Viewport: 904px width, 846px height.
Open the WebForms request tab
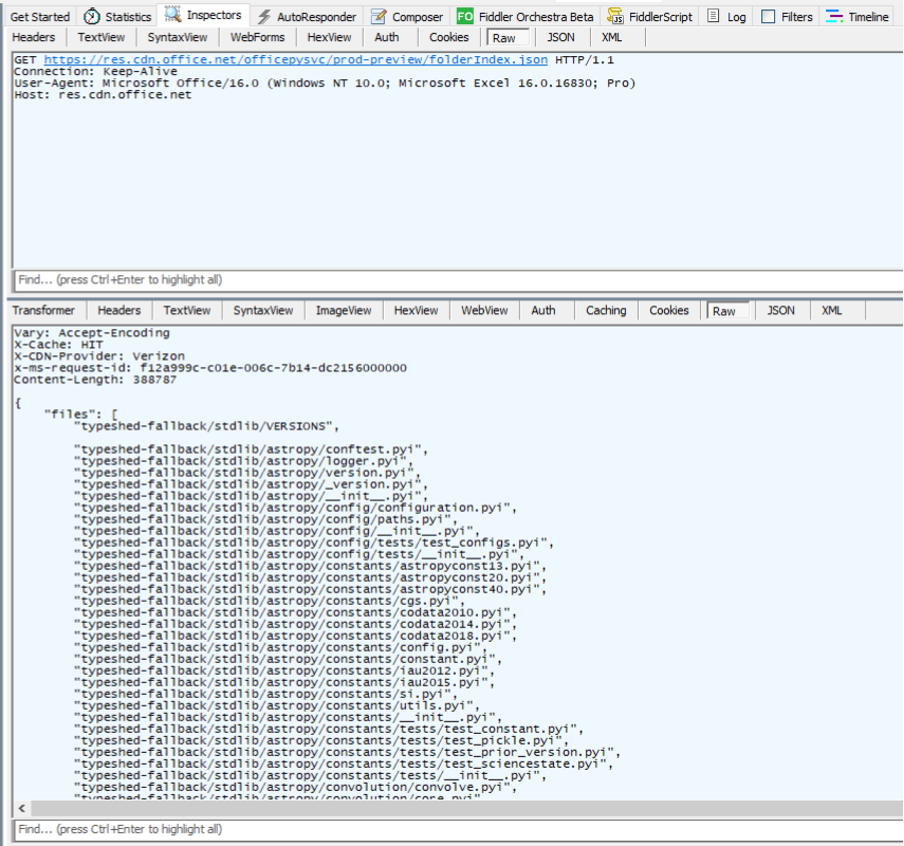pos(257,37)
